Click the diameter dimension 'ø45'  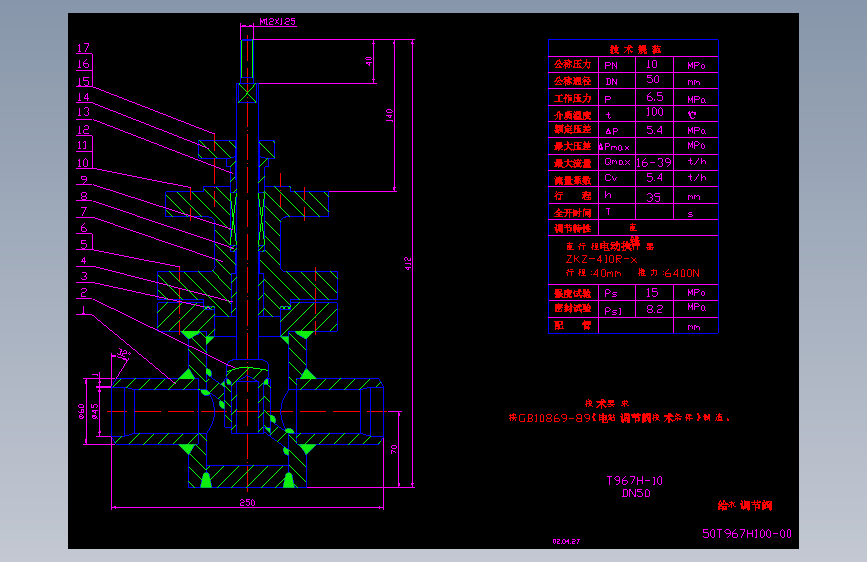(95, 412)
